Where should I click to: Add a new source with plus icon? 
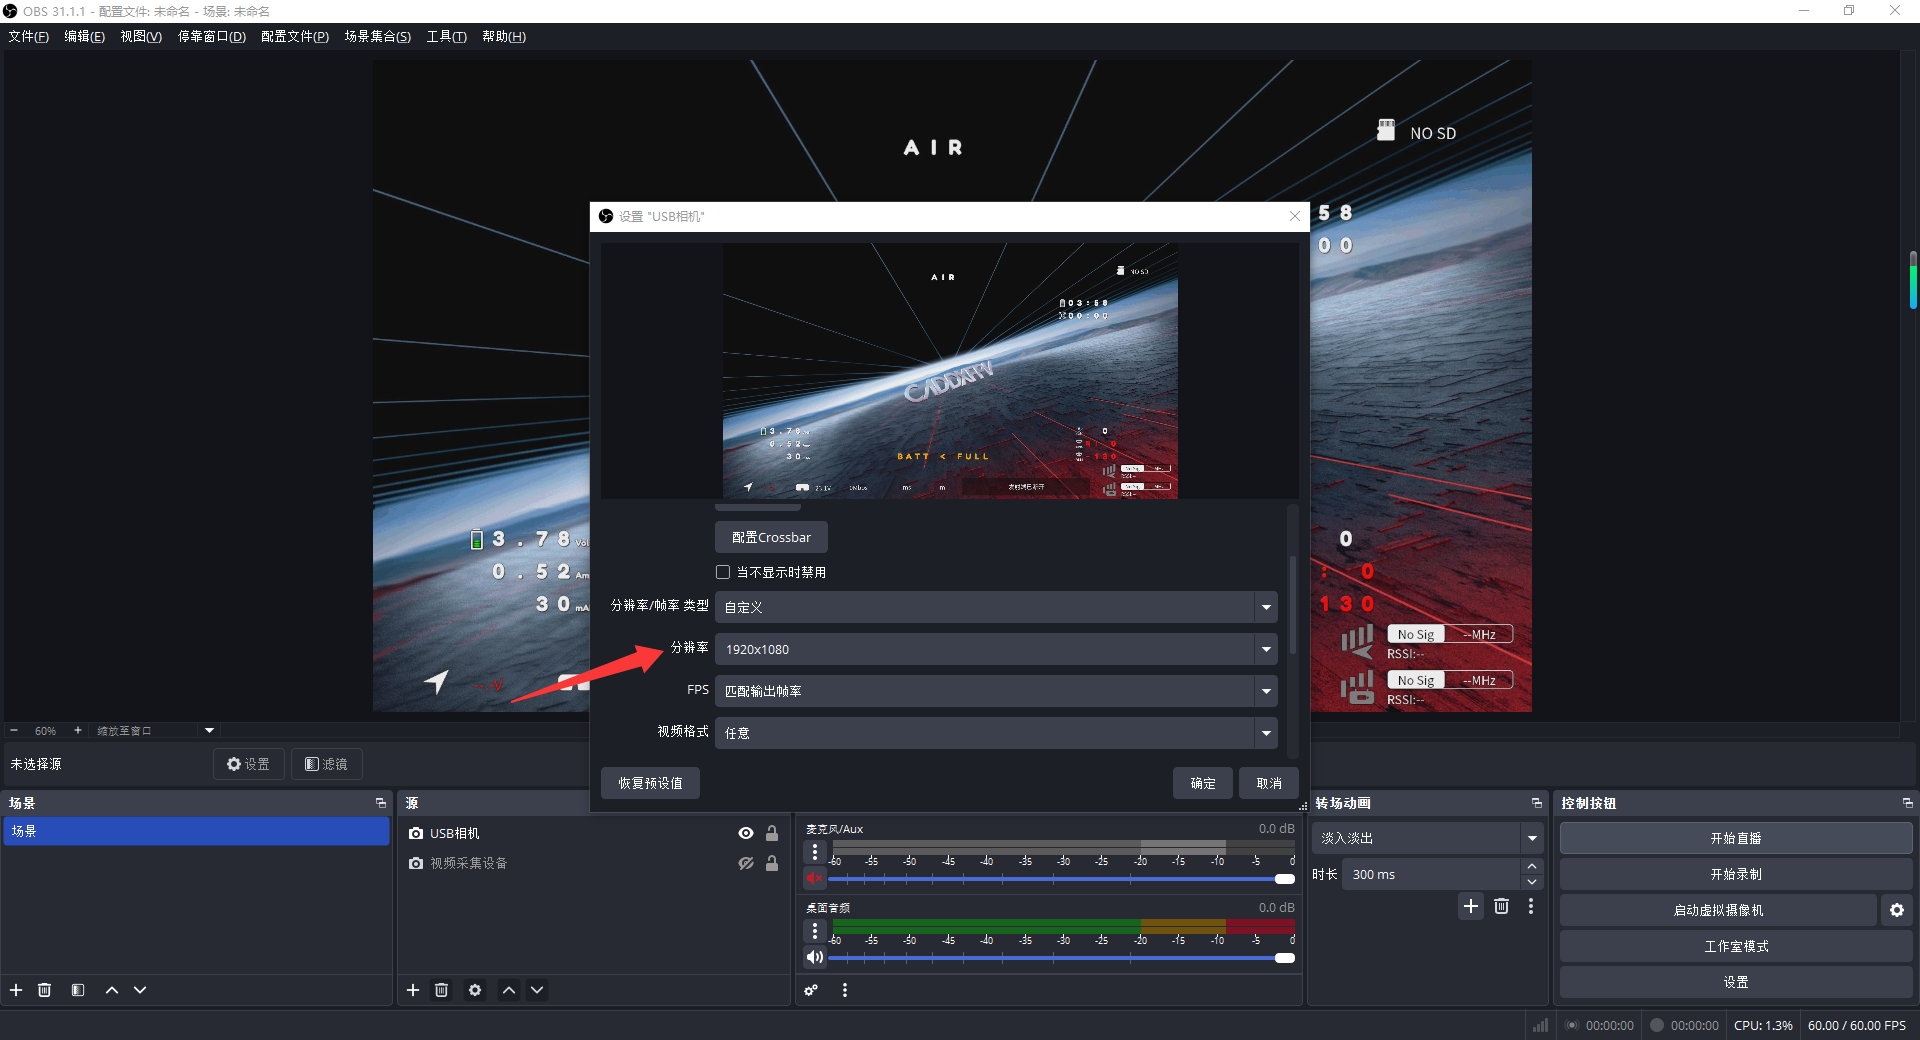(413, 990)
